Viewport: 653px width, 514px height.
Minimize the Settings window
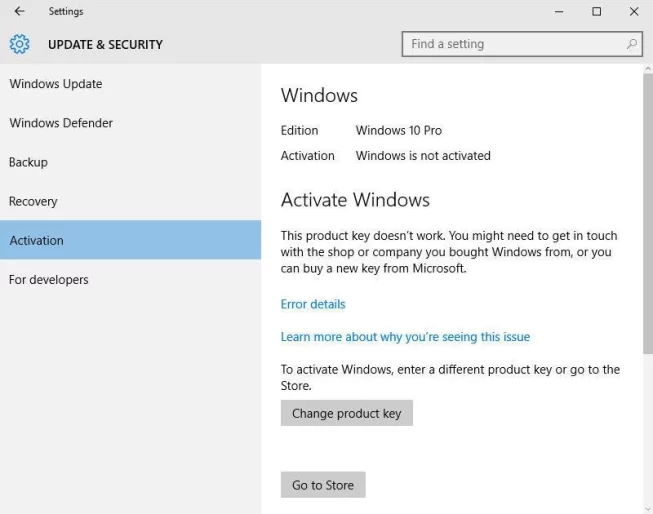point(559,12)
